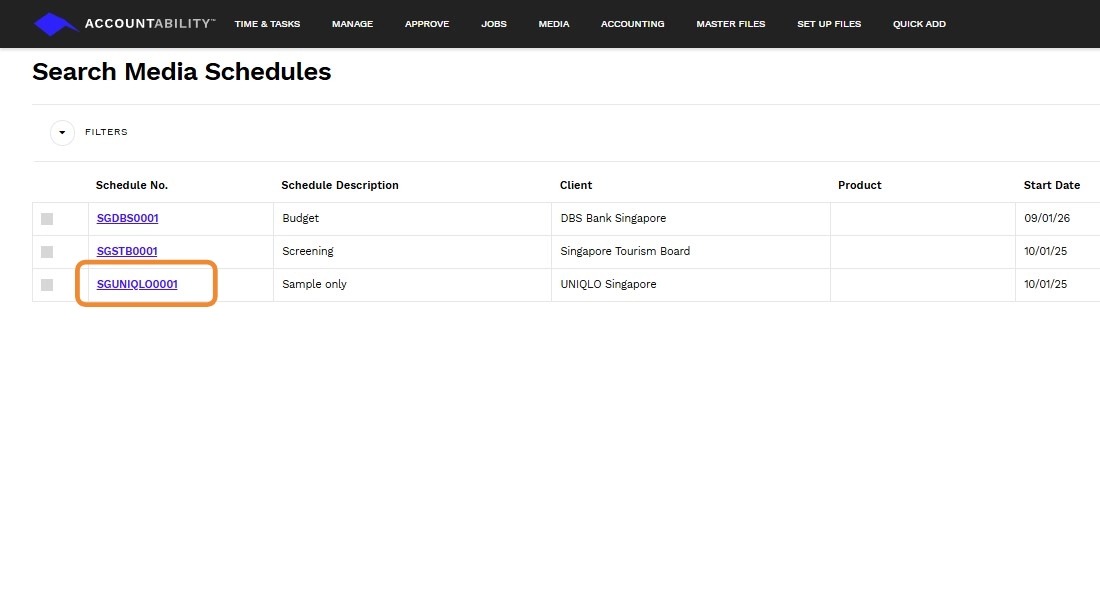Open schedule SGDBS0001 link
Viewport: 1100px width, 615px height.
pyautogui.click(x=127, y=218)
